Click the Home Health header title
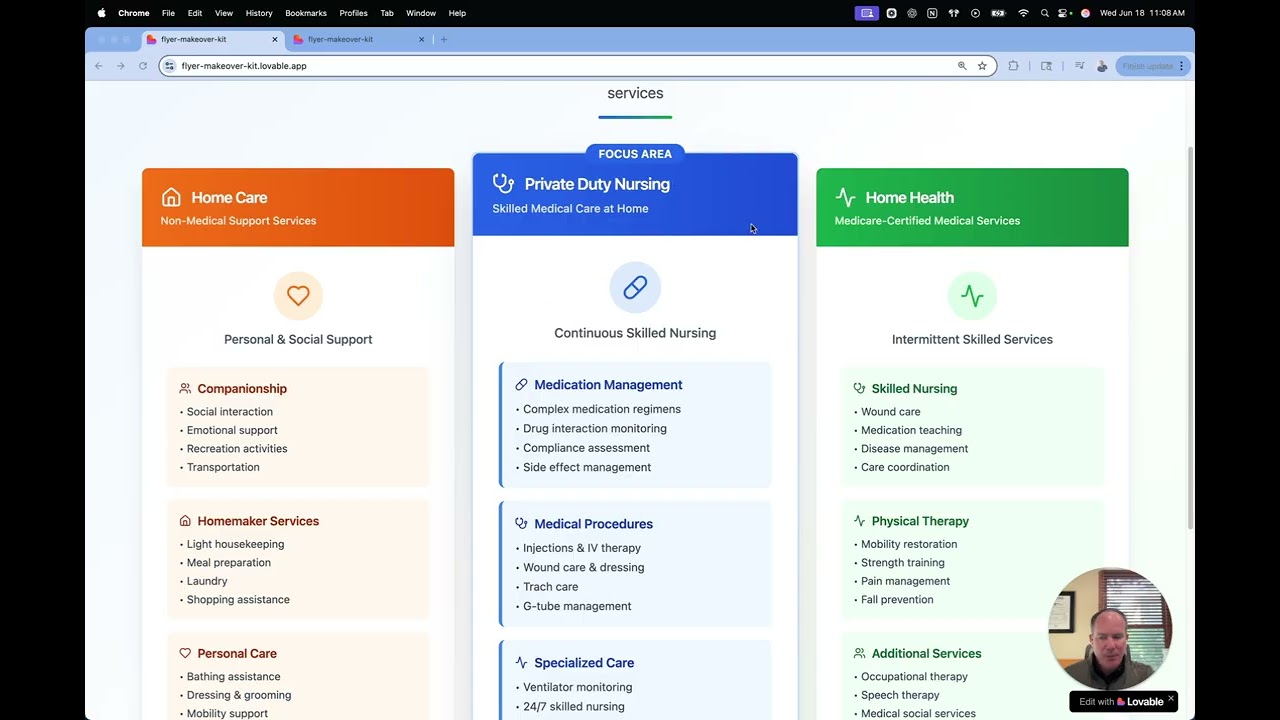This screenshot has height=720, width=1280. tap(909, 197)
